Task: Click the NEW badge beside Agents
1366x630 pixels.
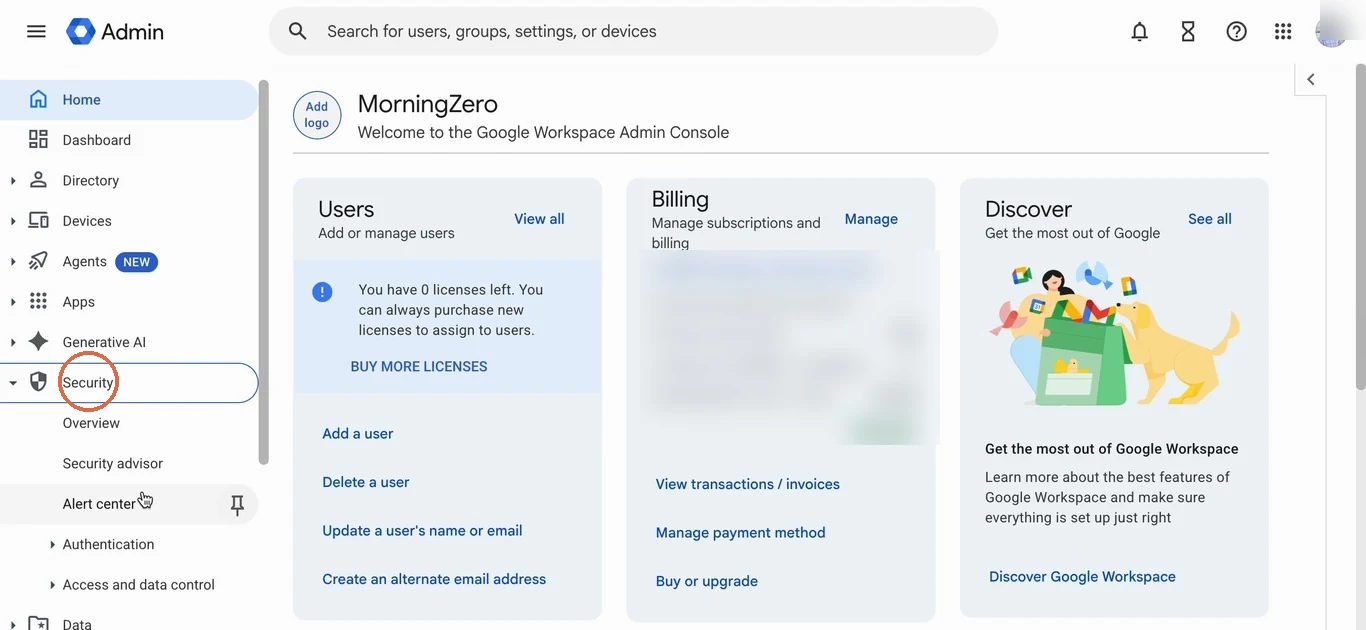Action: tap(136, 262)
